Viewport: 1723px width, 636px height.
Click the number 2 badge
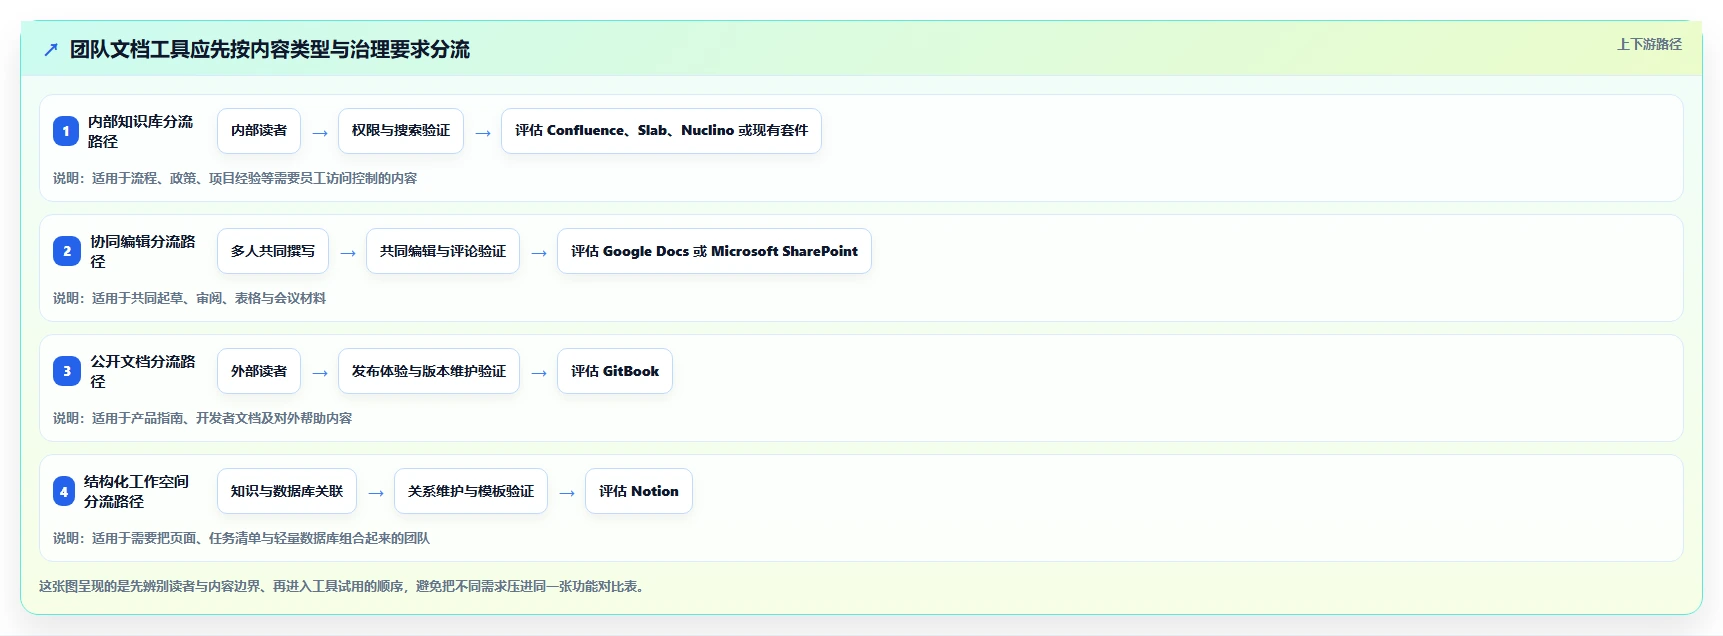point(67,251)
